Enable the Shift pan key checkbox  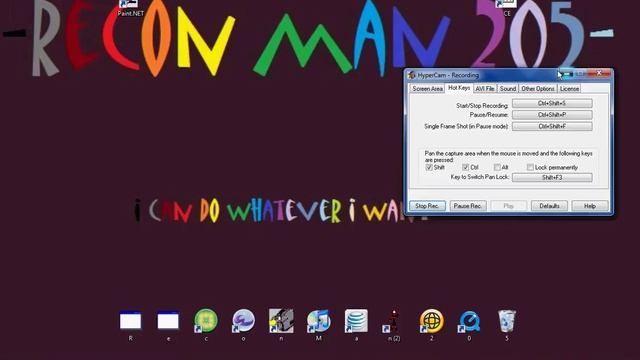pos(429,167)
